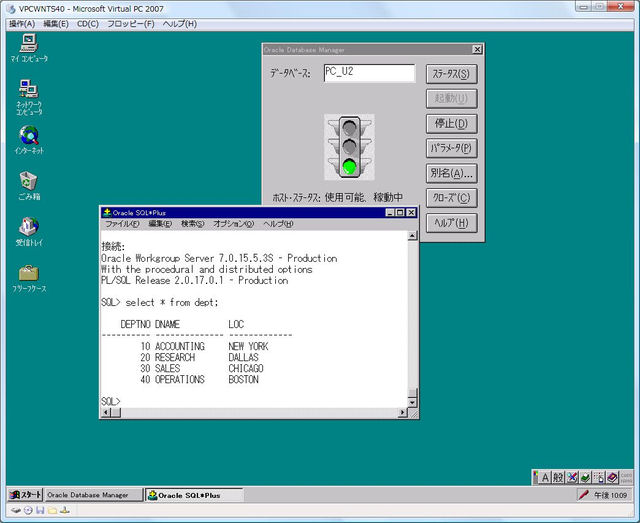640x523 pixels.
Task: Click the ACCOUNTING row in query output
Action: tap(204, 346)
